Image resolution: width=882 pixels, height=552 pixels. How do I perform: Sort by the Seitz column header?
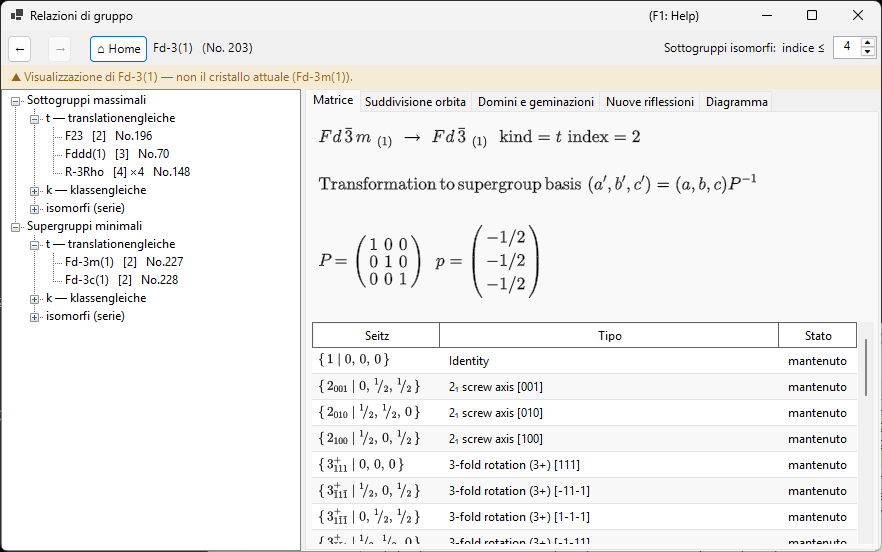click(376, 335)
